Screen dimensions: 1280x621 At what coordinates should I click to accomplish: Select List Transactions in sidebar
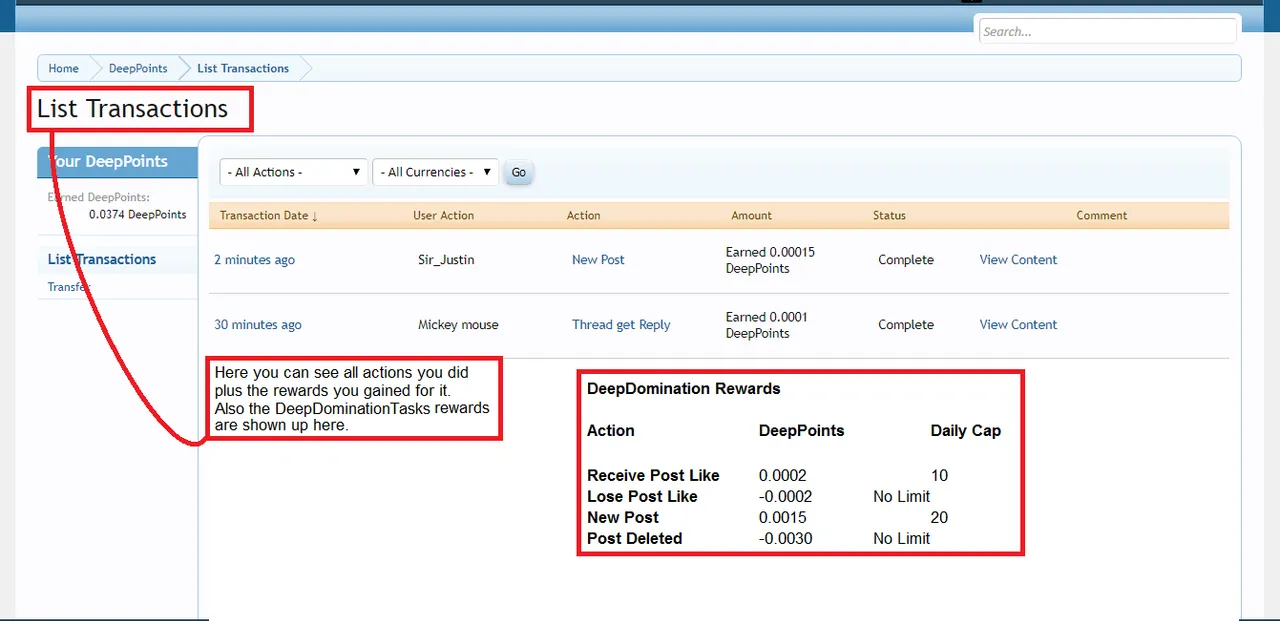pos(102,259)
